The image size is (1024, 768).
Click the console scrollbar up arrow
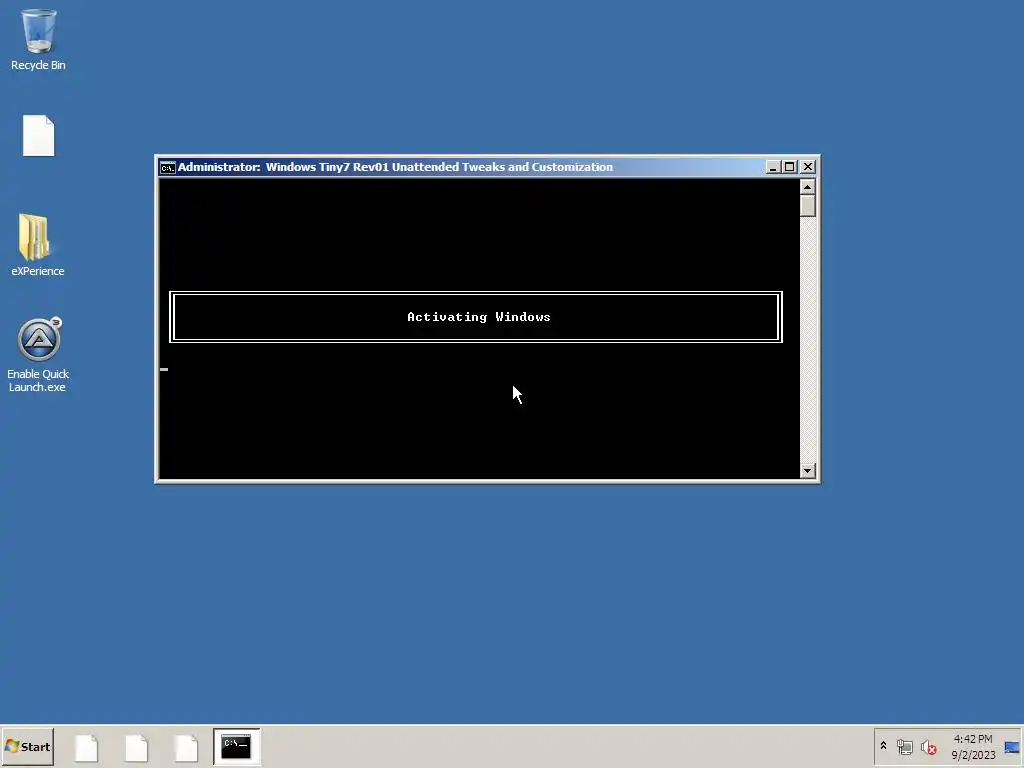coord(808,187)
